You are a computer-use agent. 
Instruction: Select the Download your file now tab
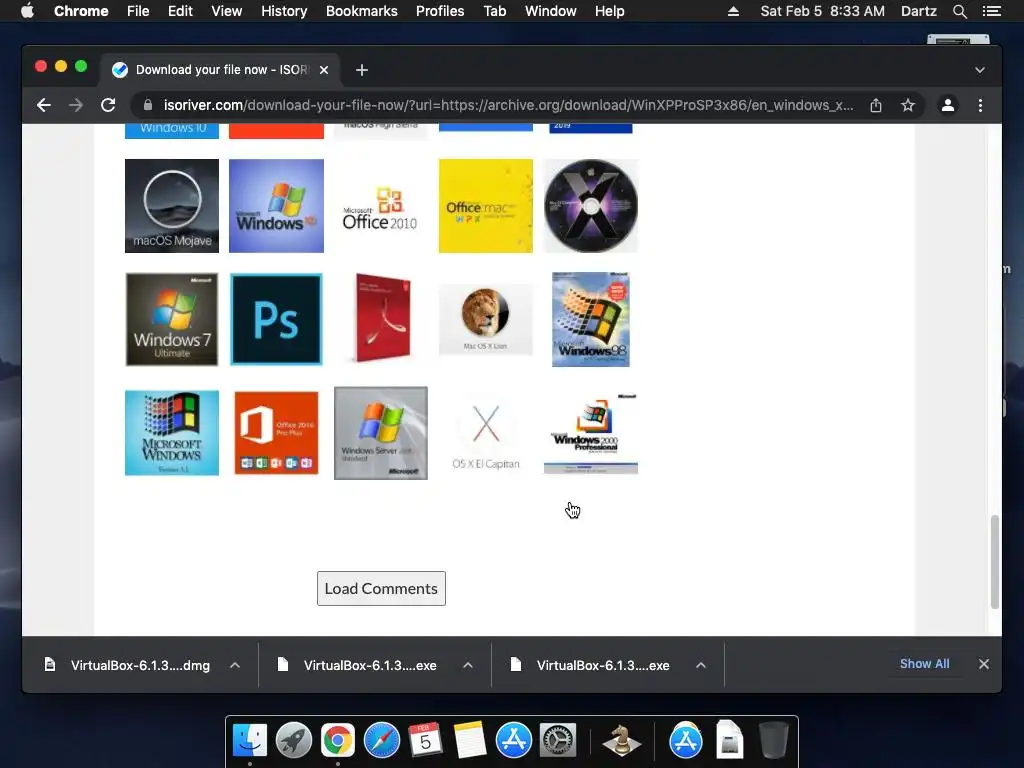(219, 70)
